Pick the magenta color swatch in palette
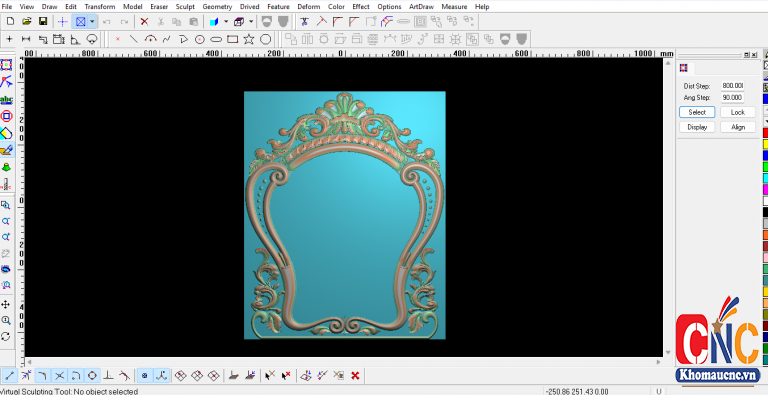 pos(765,190)
